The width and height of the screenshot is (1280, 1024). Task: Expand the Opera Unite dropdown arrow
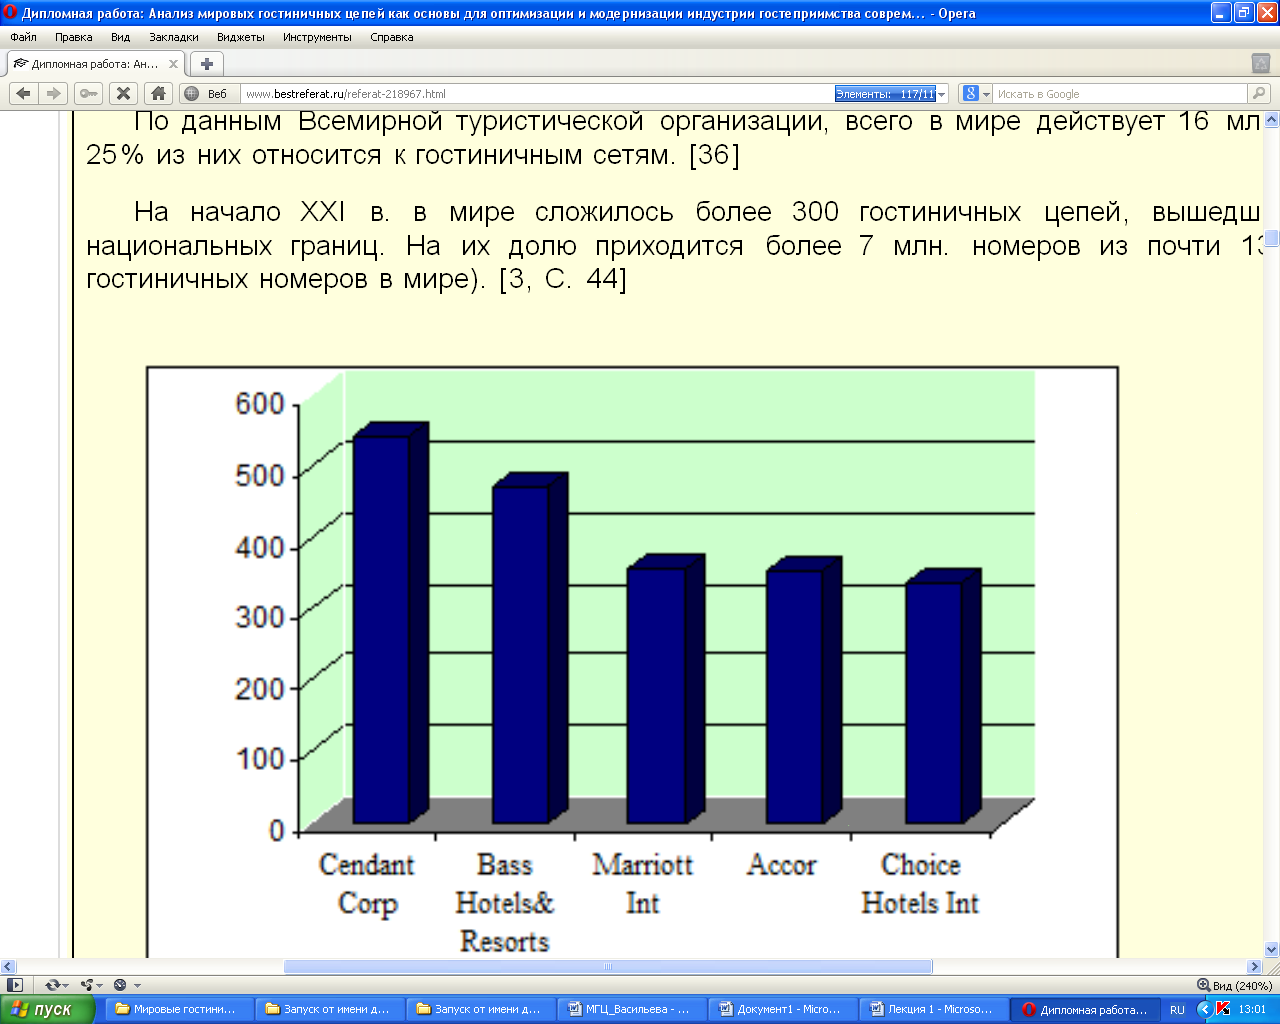(100, 986)
